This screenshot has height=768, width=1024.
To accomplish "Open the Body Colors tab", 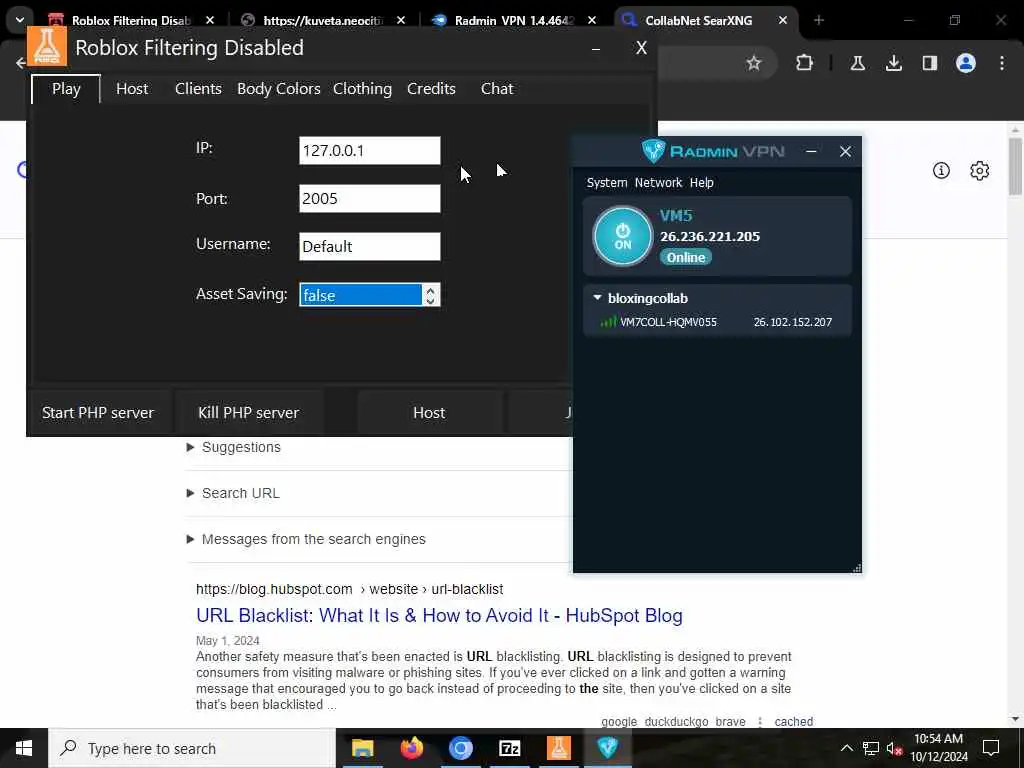I will point(279,89).
